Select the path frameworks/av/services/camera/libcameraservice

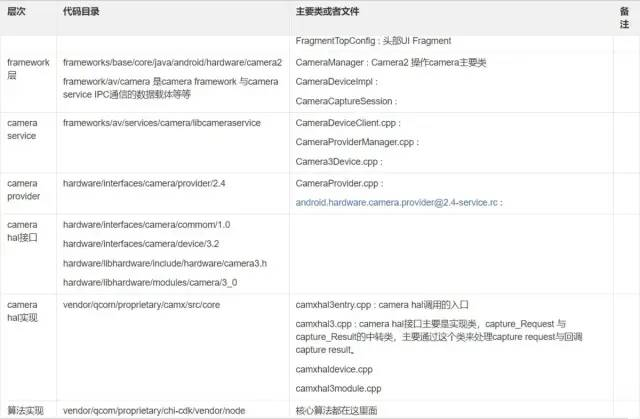click(162, 123)
